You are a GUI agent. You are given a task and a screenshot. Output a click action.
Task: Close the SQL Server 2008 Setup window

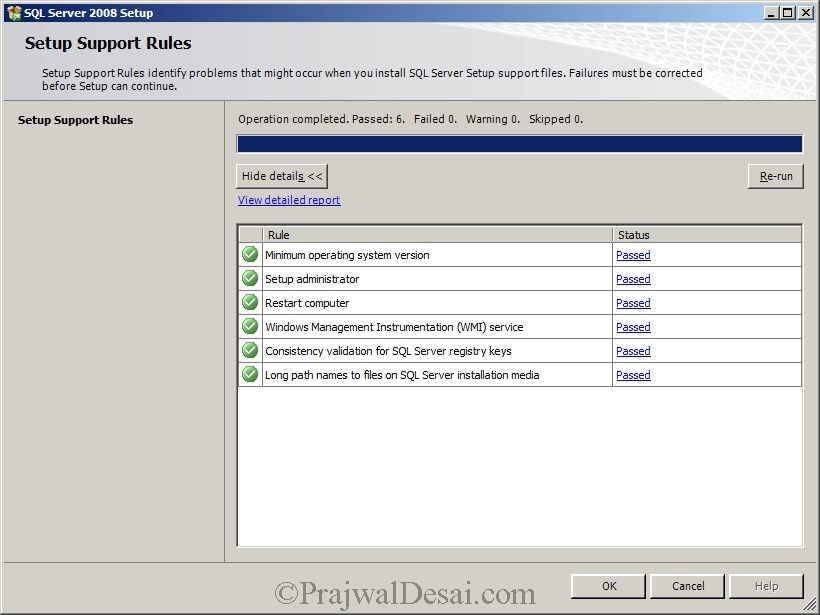(x=806, y=13)
